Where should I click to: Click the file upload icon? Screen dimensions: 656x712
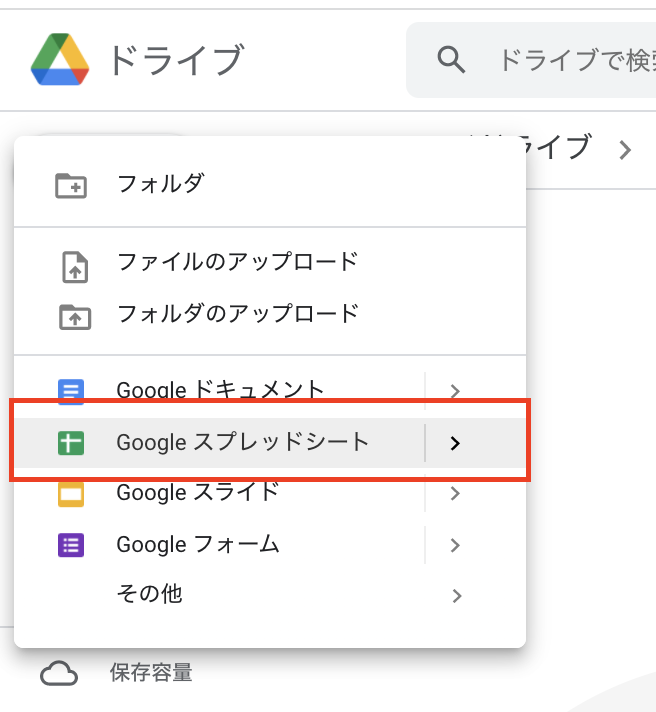click(x=75, y=267)
